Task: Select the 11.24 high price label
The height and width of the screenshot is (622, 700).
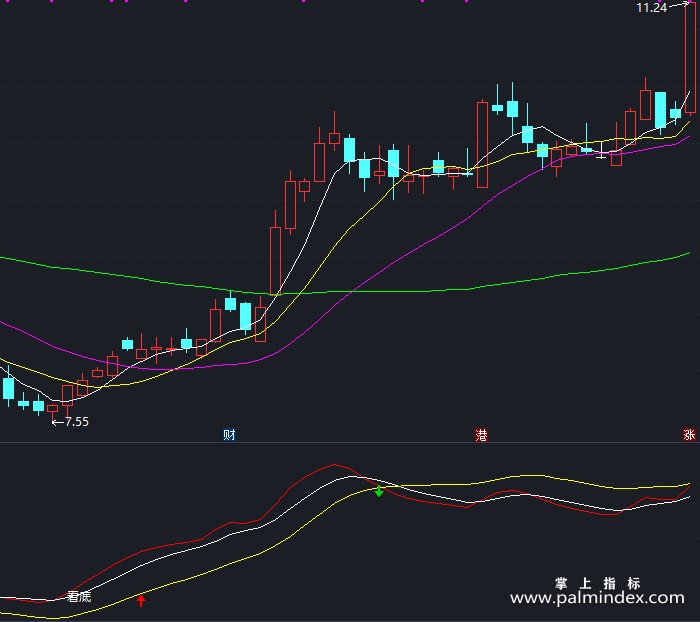Action: 651,8
